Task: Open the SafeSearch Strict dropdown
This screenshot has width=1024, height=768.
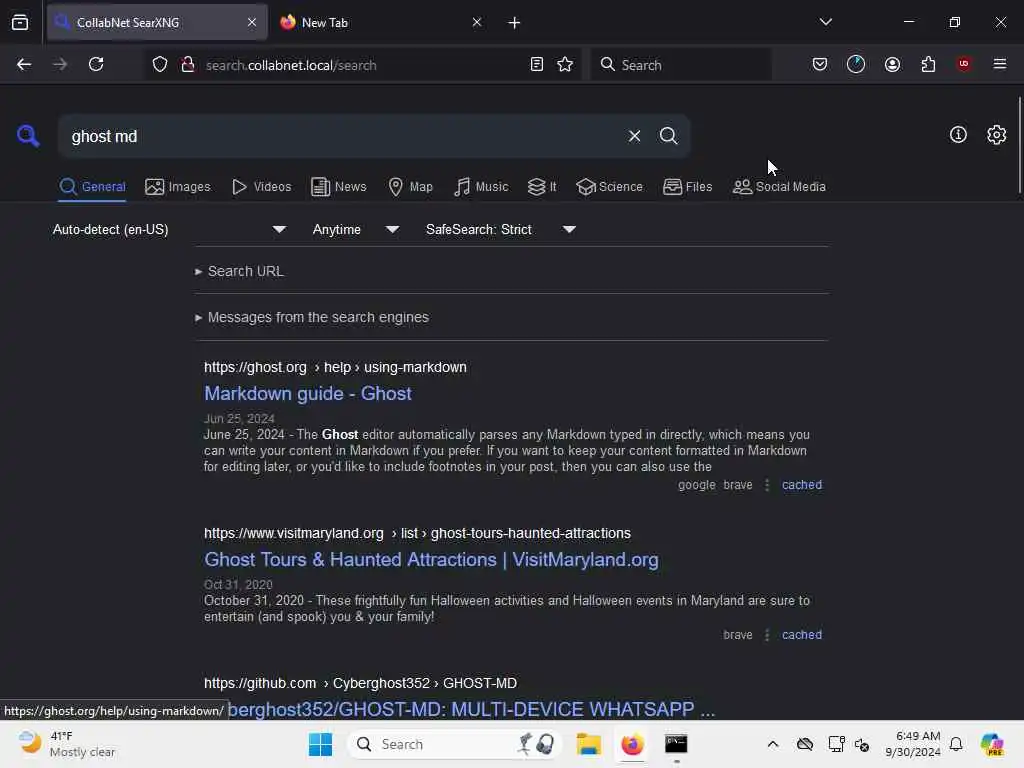Action: [500, 229]
